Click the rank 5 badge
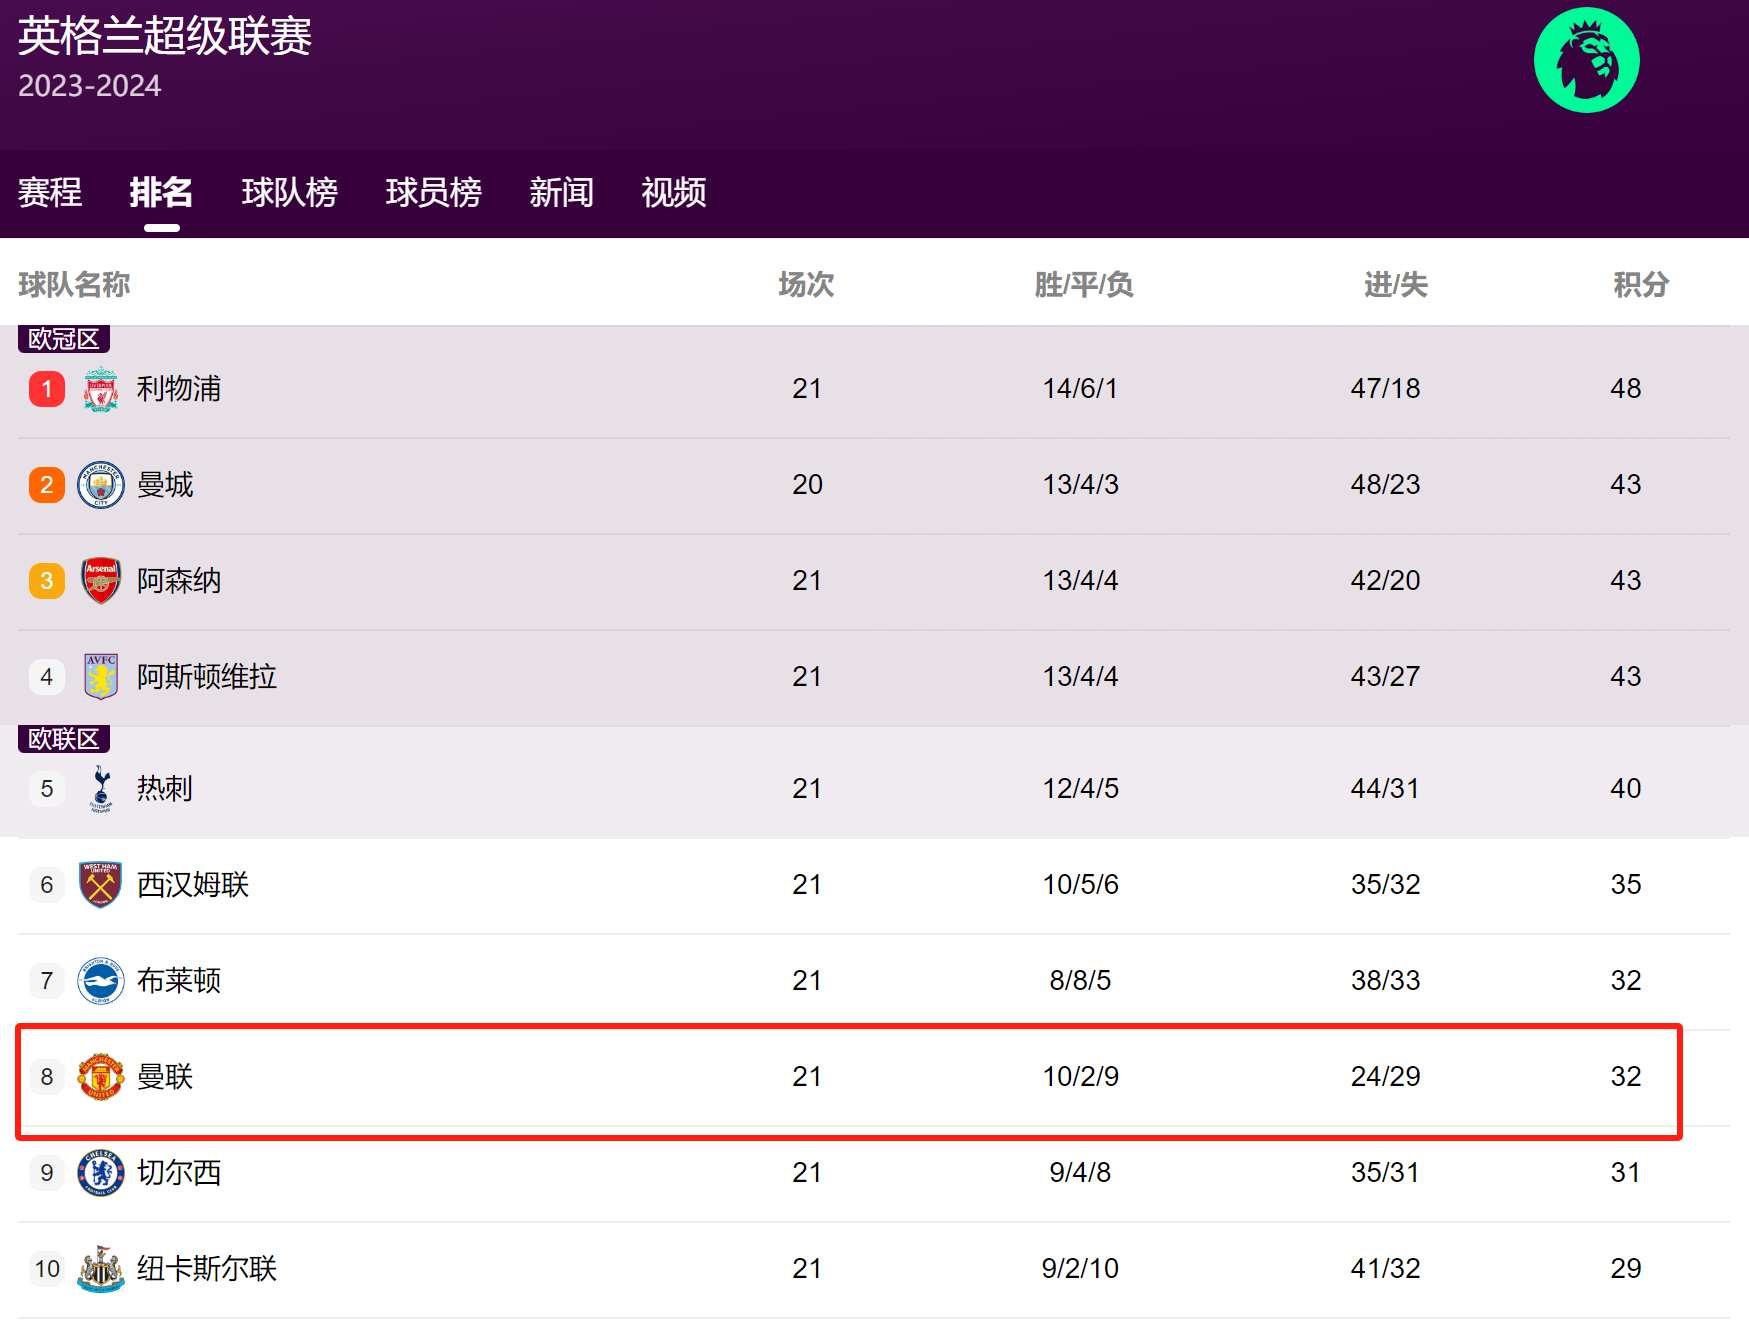The height and width of the screenshot is (1325, 1749). (x=47, y=789)
